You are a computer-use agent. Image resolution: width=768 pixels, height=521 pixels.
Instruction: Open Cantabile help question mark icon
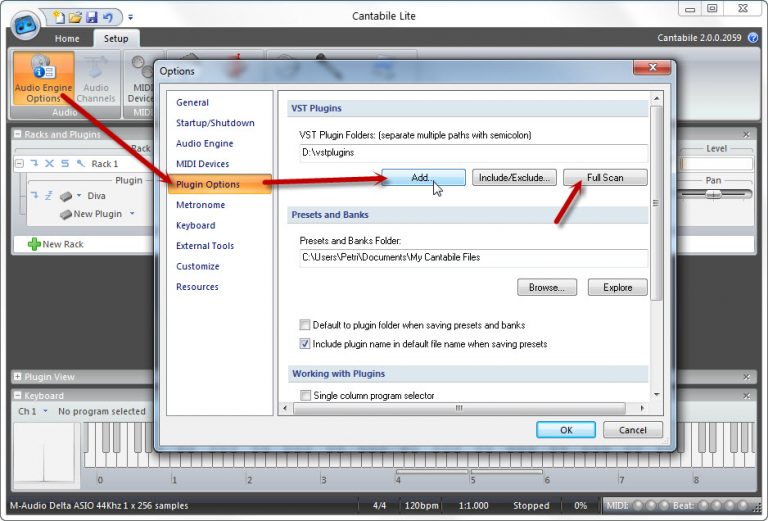point(753,38)
